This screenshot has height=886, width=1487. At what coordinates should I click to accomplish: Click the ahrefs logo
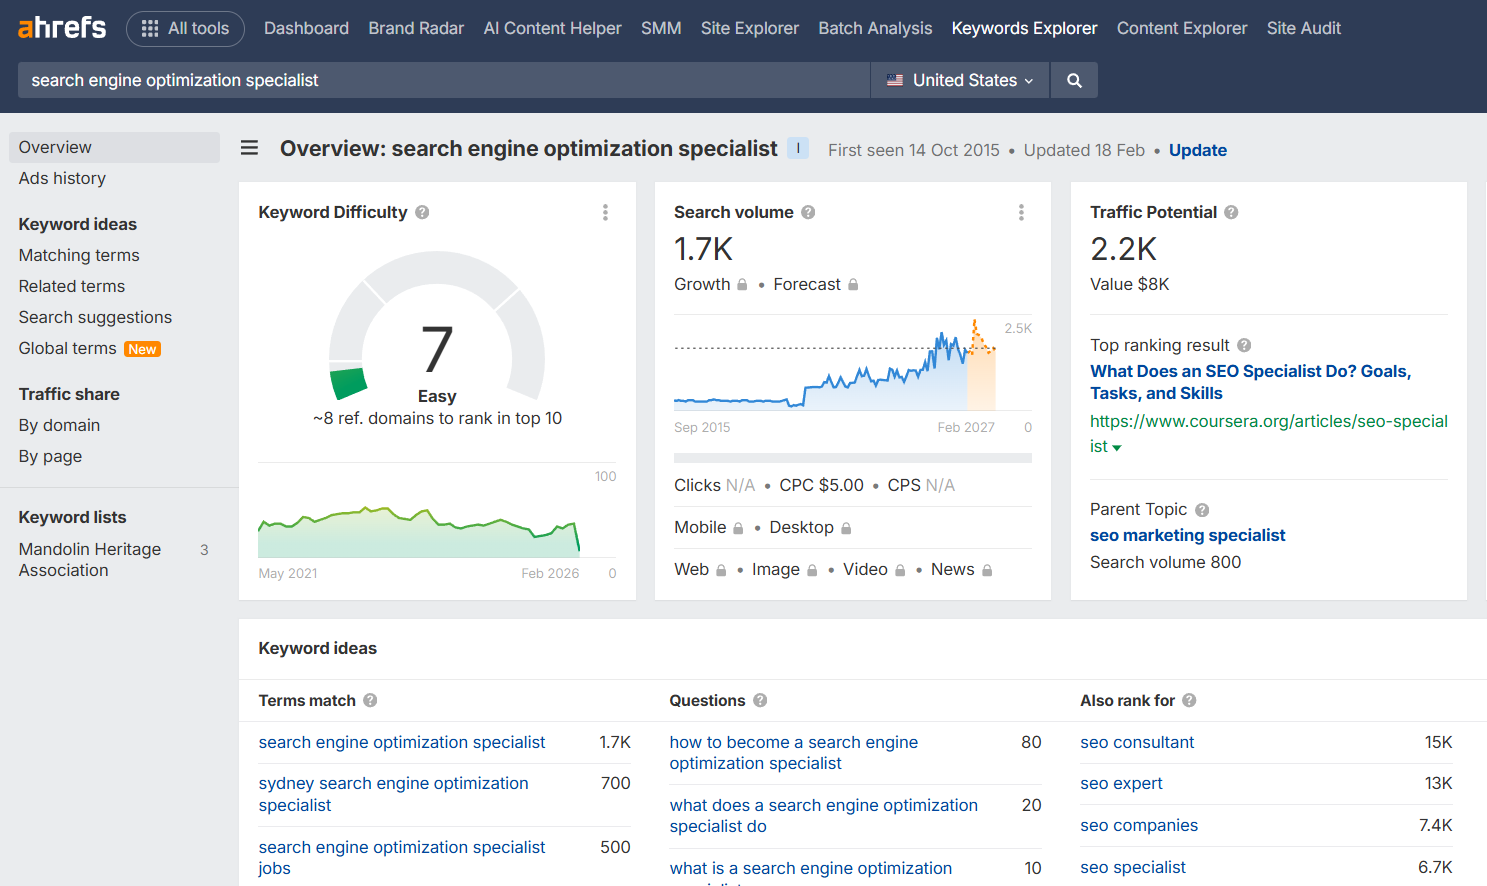[62, 28]
